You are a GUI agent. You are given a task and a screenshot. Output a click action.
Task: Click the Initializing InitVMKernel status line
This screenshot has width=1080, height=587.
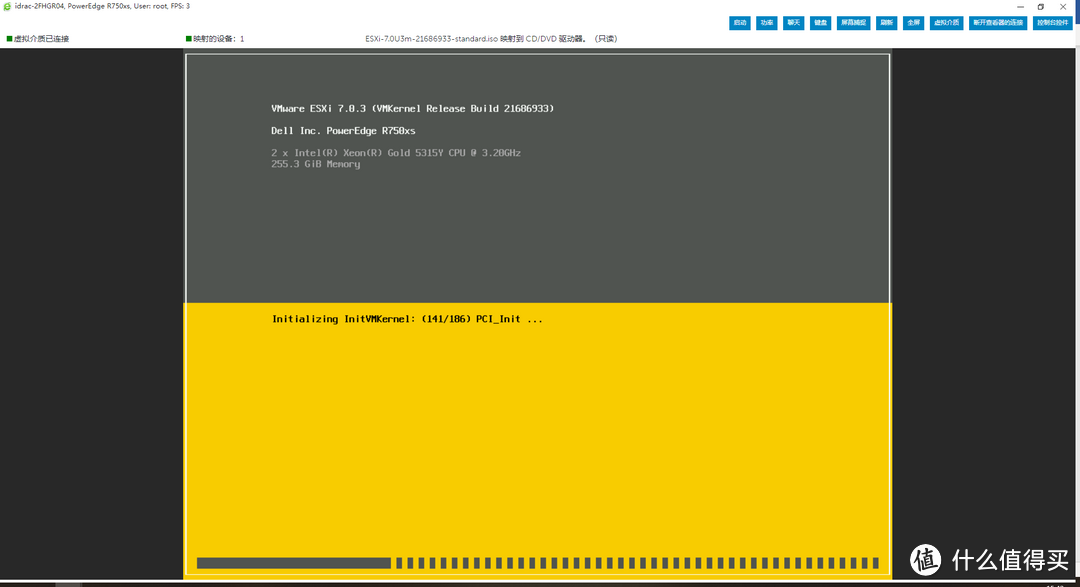click(x=407, y=319)
